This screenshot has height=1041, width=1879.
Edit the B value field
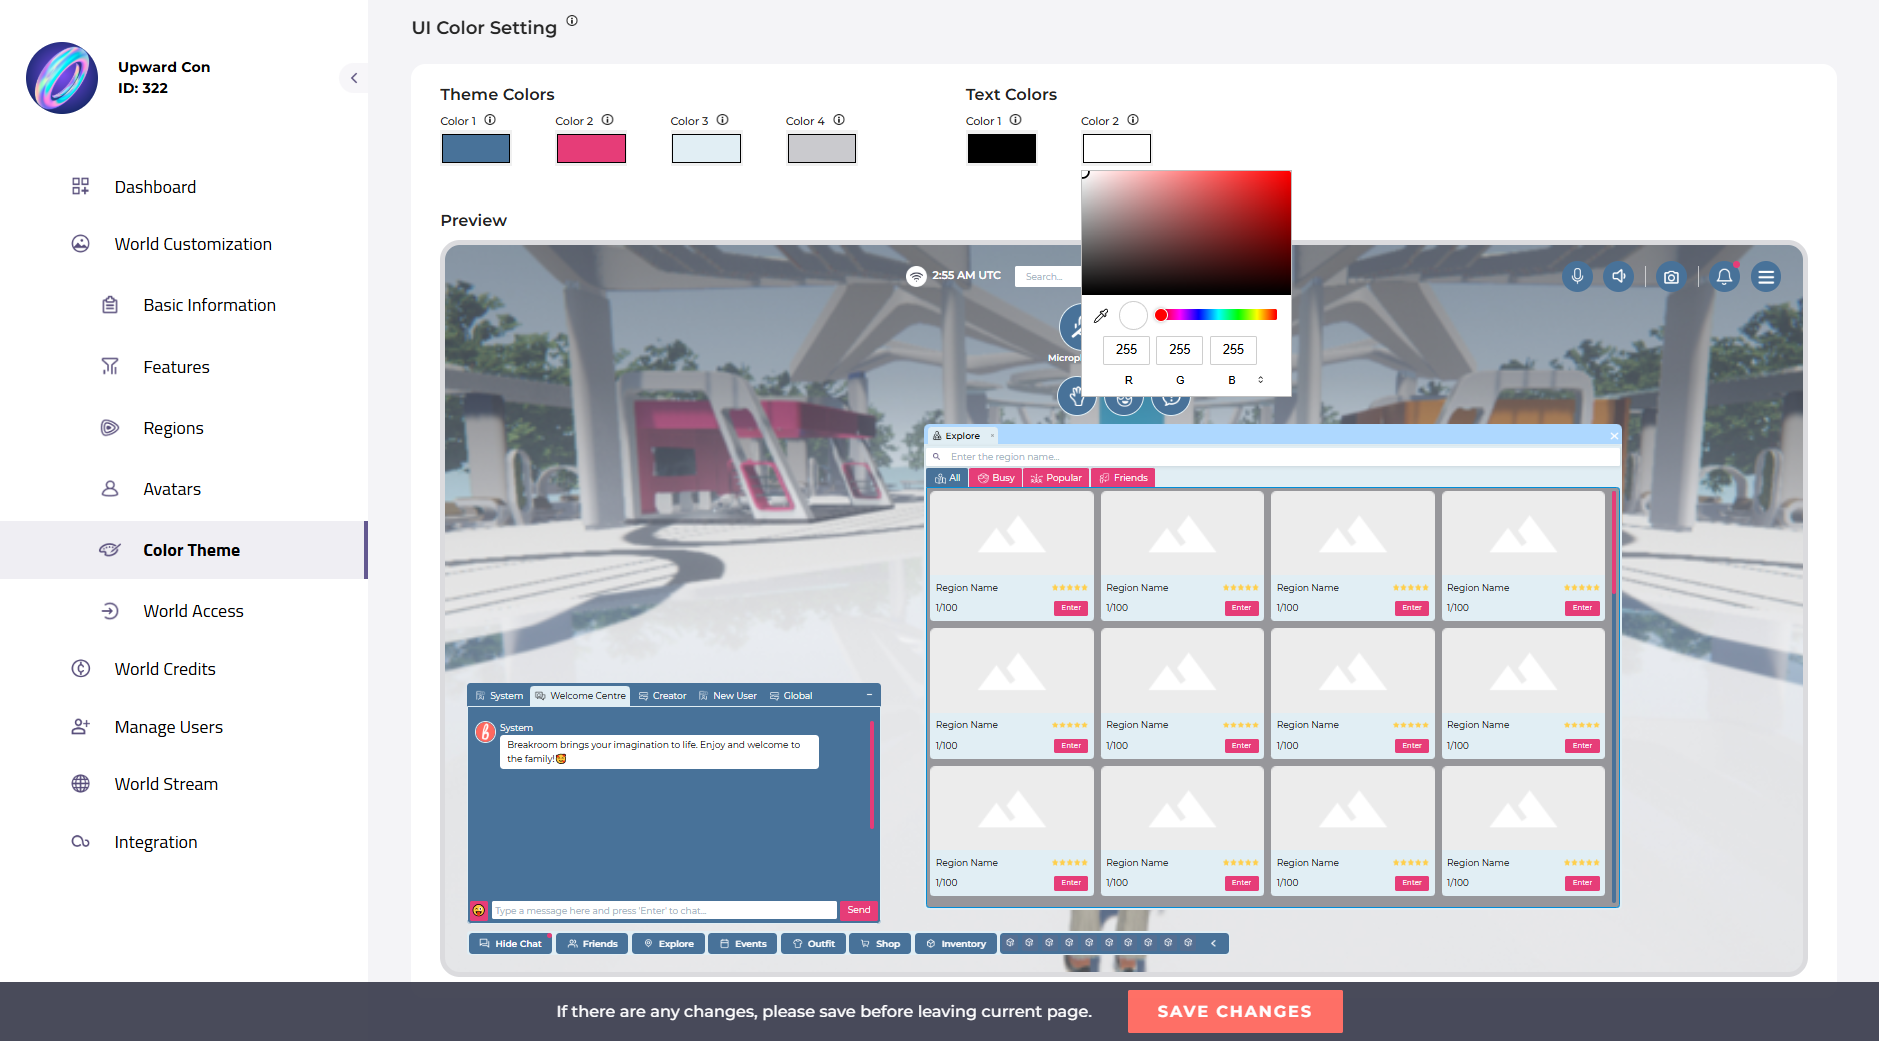pyautogui.click(x=1233, y=349)
